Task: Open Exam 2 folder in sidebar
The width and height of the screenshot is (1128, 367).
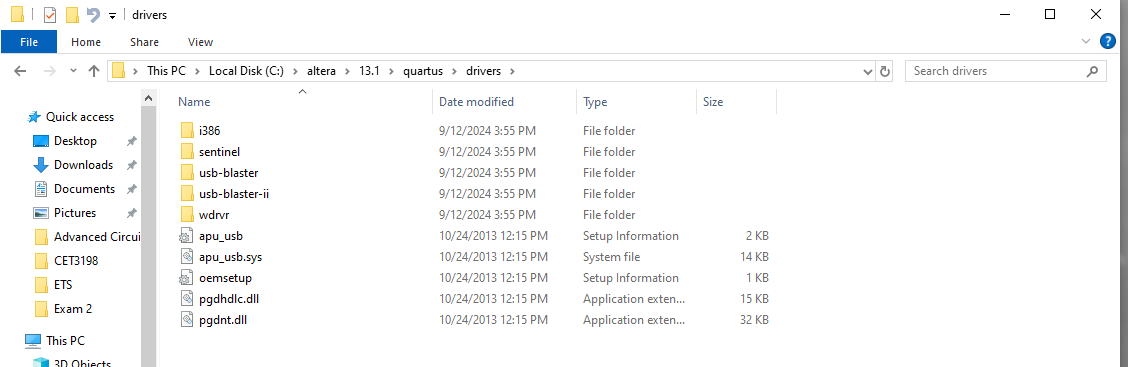Action: [73, 309]
